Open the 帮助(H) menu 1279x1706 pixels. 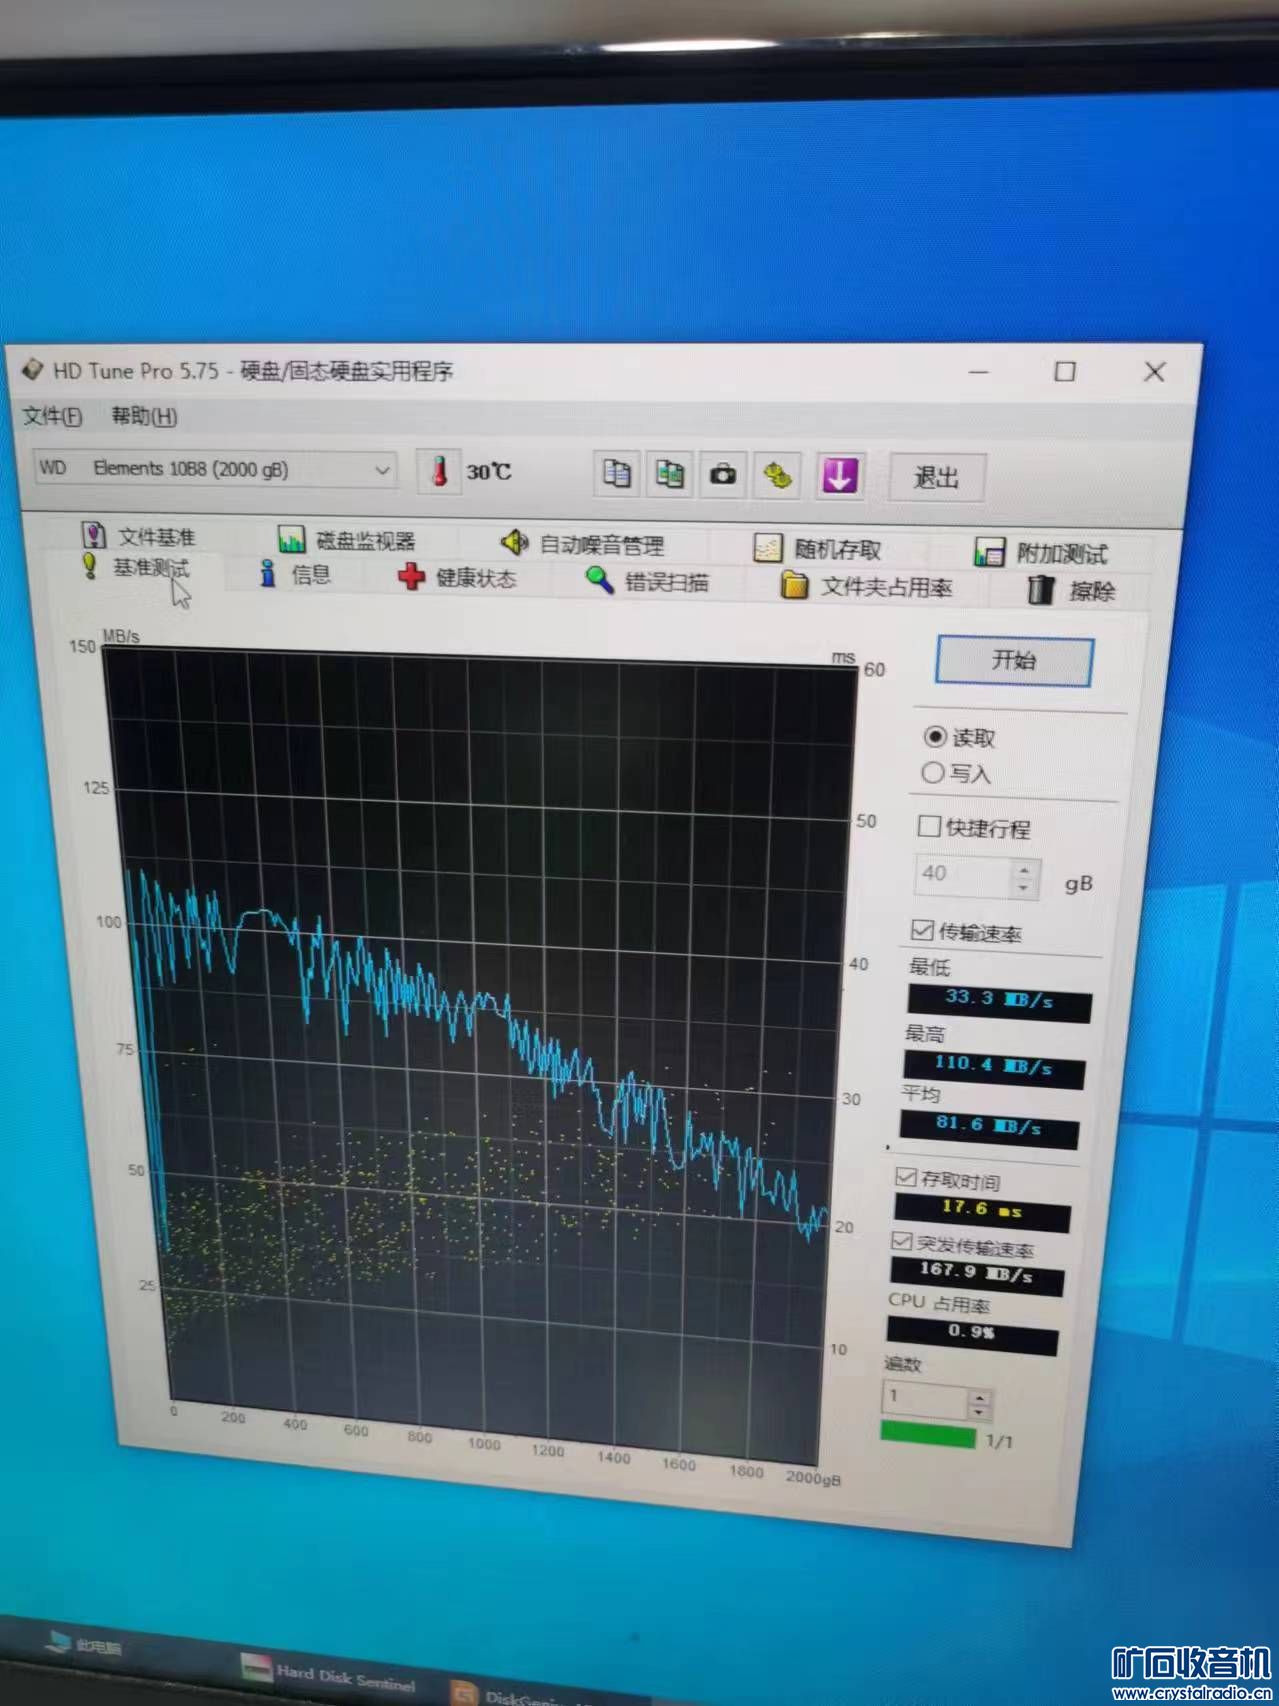click(144, 416)
